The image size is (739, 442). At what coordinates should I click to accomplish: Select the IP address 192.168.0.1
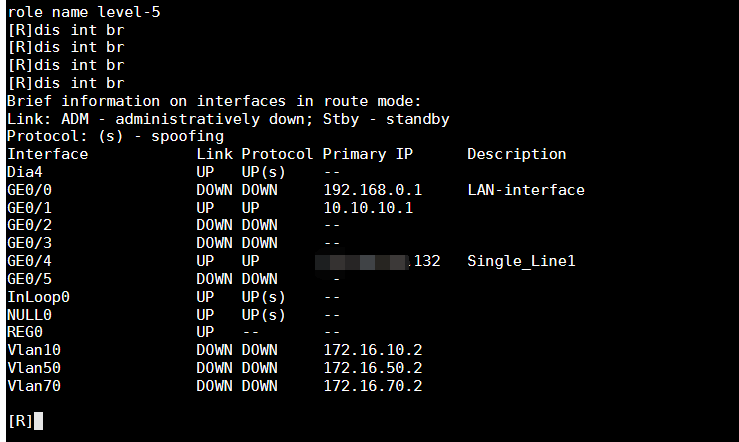(372, 190)
